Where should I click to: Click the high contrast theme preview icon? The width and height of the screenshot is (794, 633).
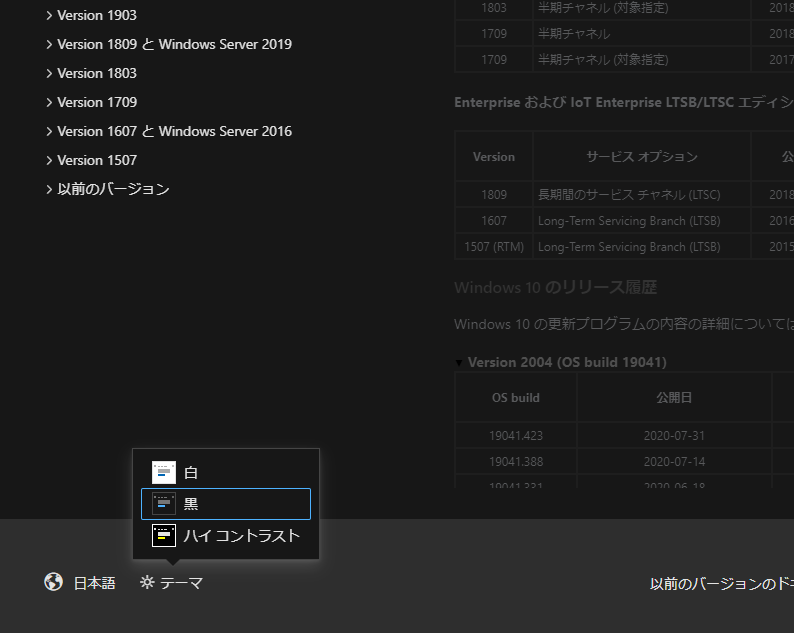[x=164, y=535]
